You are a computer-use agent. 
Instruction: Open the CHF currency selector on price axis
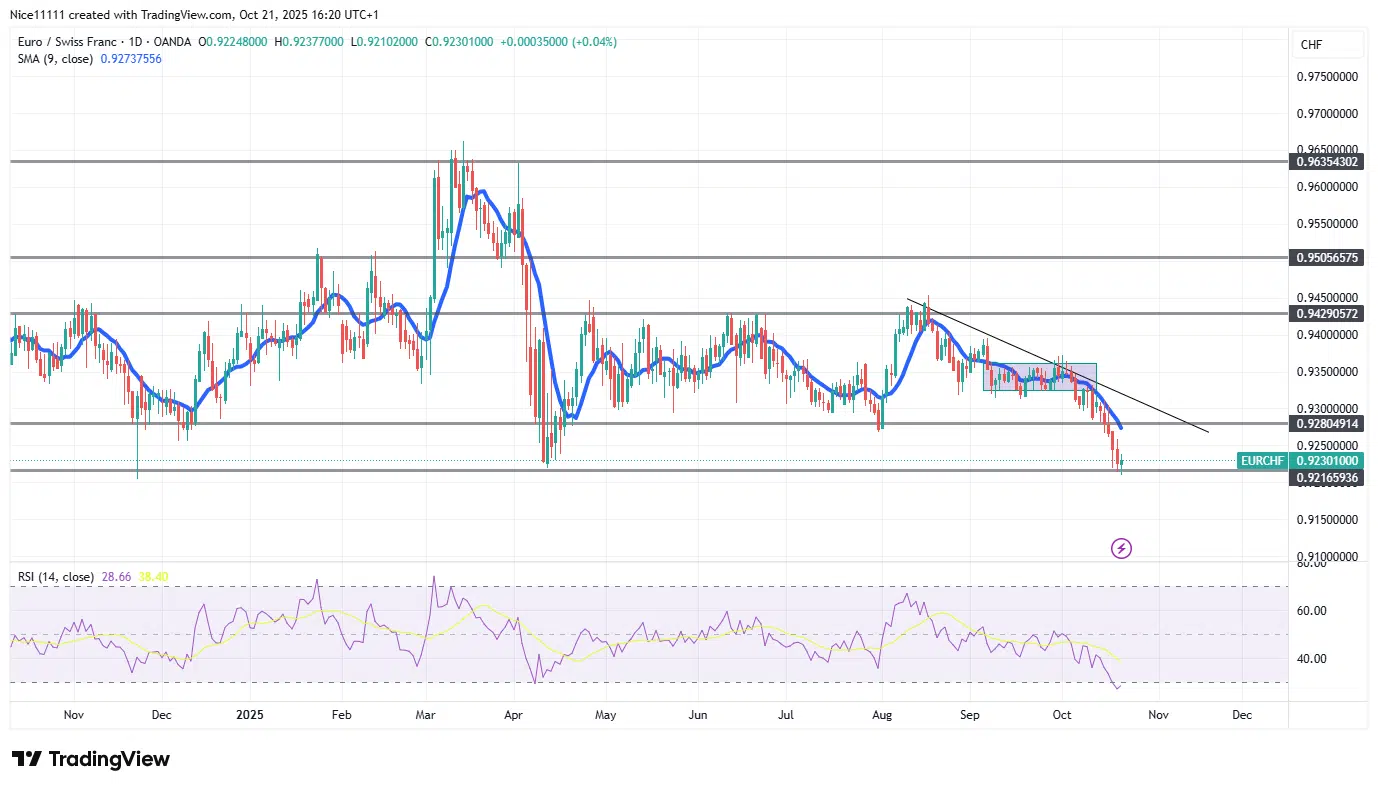[x=1310, y=44]
